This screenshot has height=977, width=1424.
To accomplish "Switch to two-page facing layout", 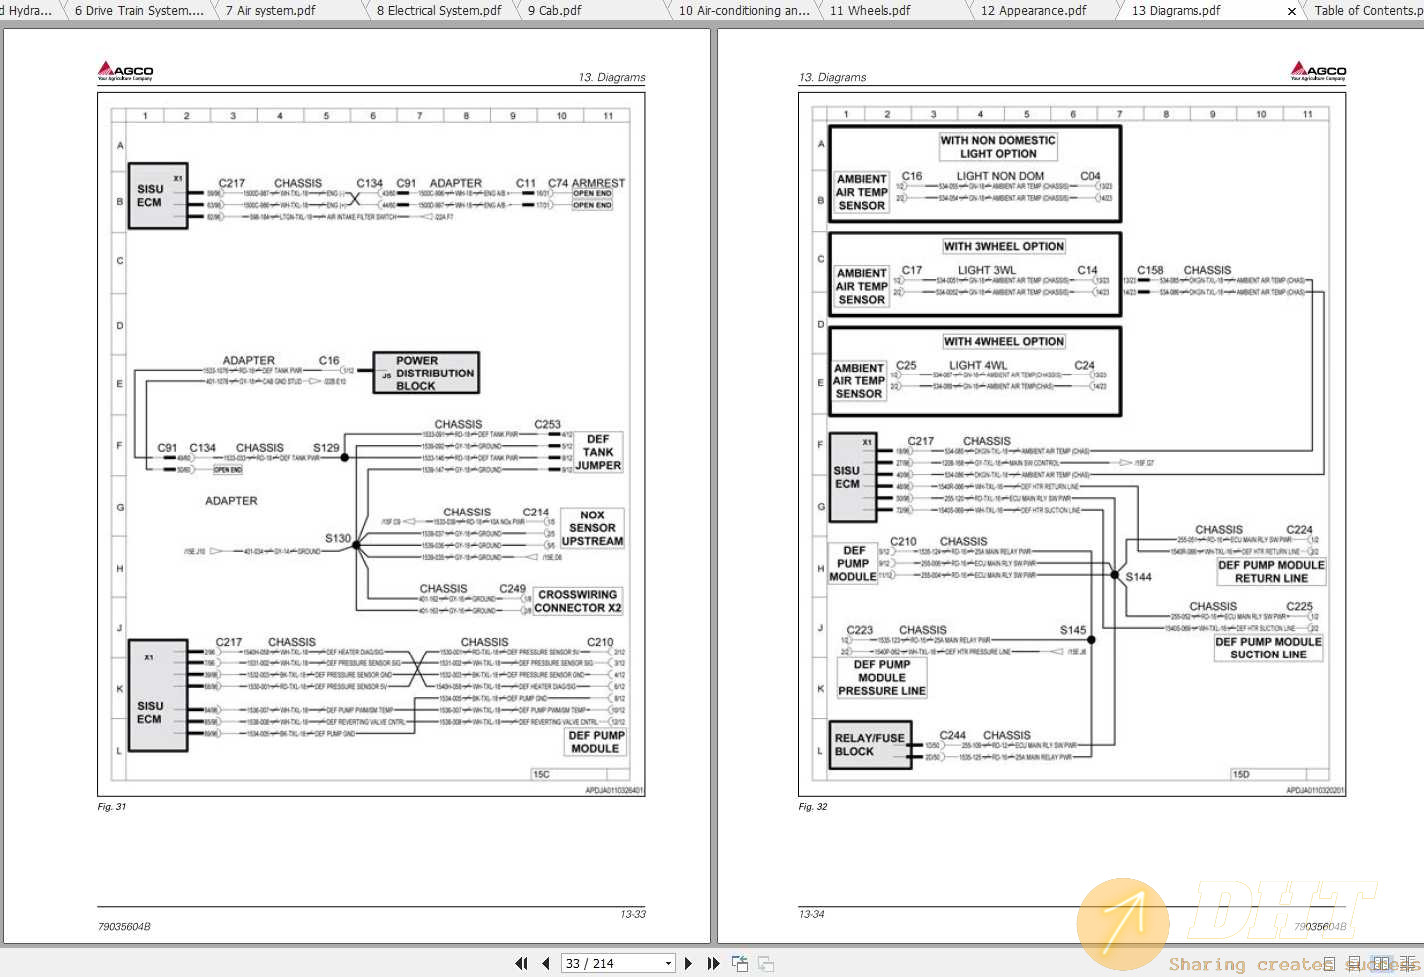I will (1381, 964).
